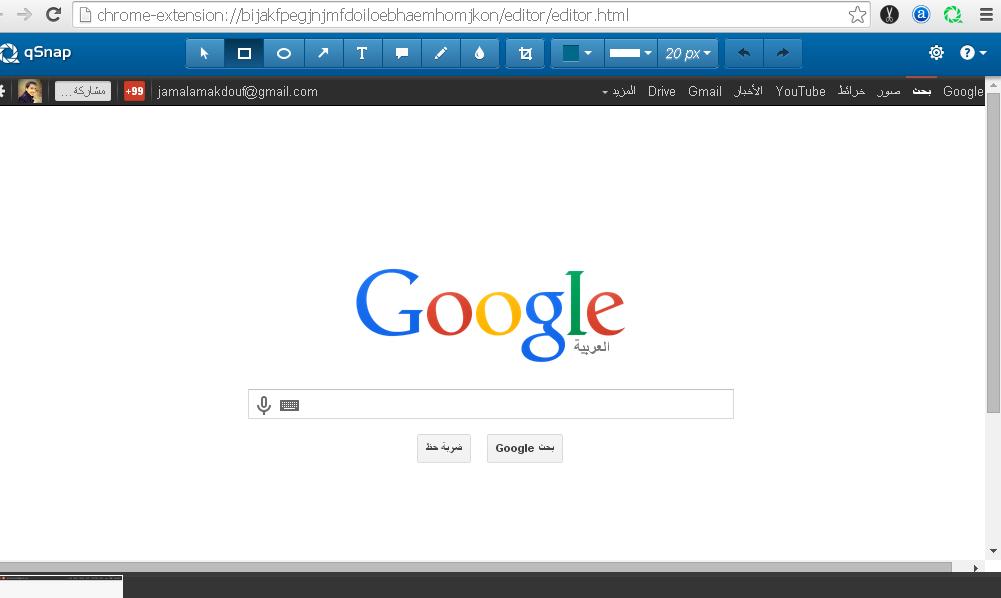Redo the last edit
The width and height of the screenshot is (1001, 598).
point(783,53)
